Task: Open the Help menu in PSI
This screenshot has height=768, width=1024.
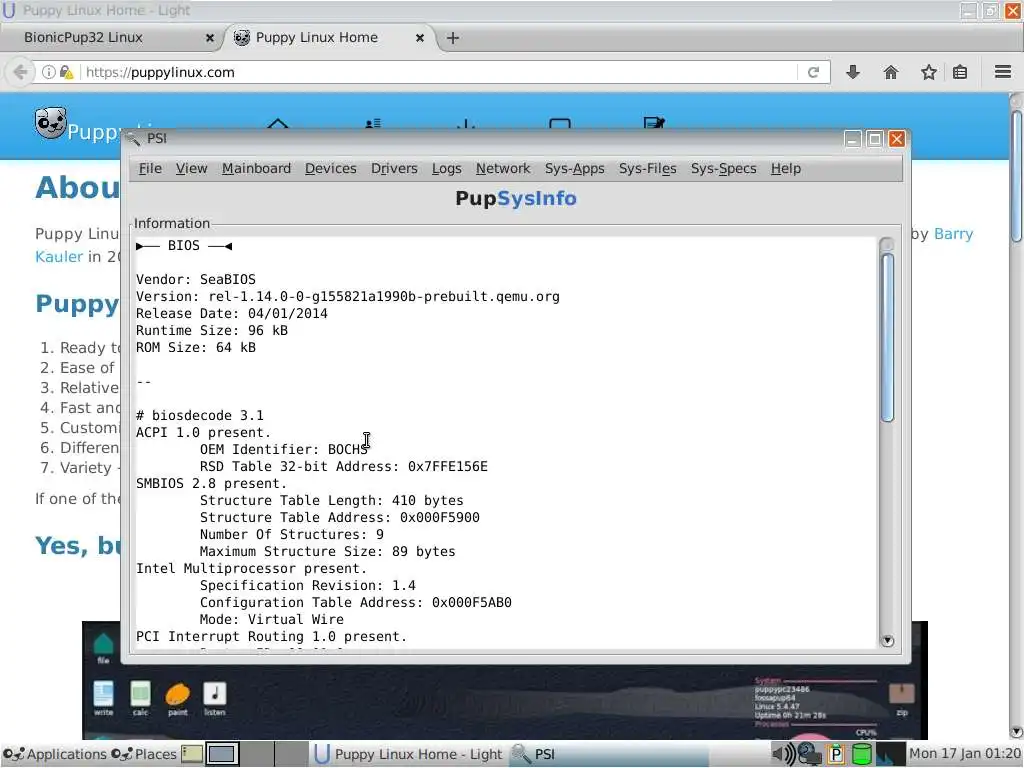Action: 785,168
